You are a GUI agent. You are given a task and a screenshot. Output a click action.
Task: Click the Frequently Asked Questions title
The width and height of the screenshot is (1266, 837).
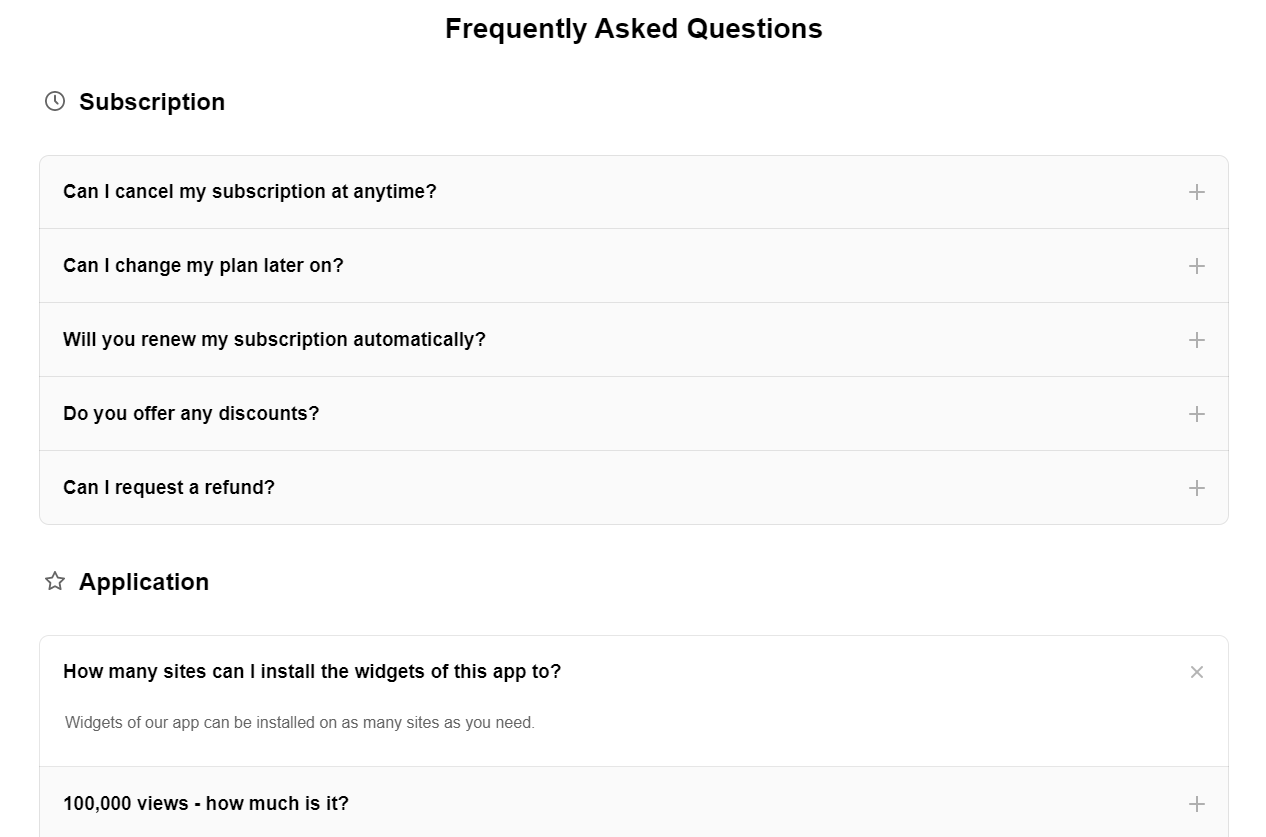click(633, 29)
